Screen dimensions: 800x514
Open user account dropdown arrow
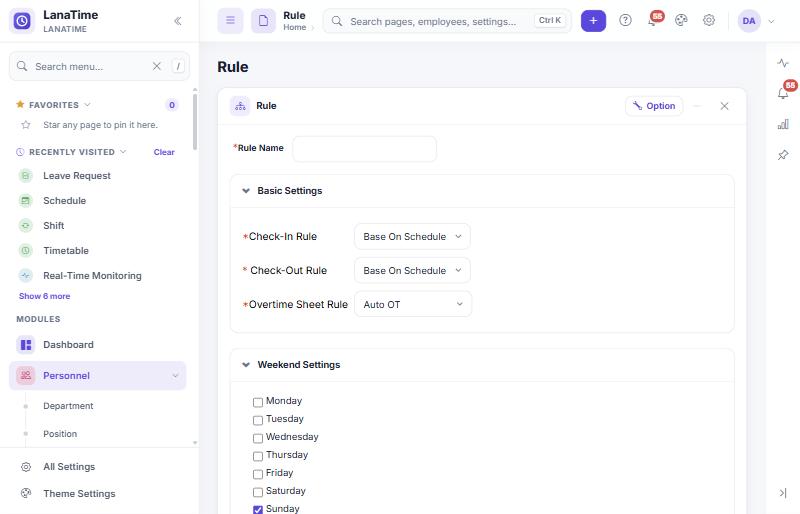[771, 21]
